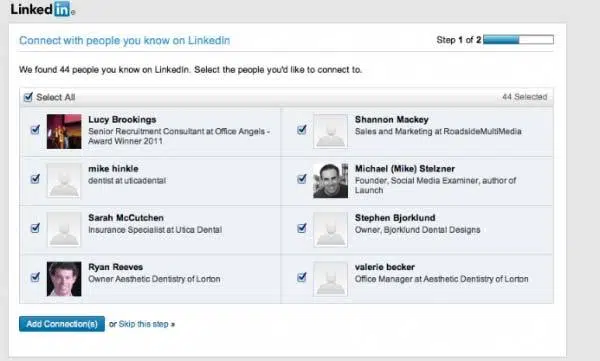Click the '44 Selected' counter text
Image resolution: width=600 pixels, height=361 pixels.
point(525,97)
